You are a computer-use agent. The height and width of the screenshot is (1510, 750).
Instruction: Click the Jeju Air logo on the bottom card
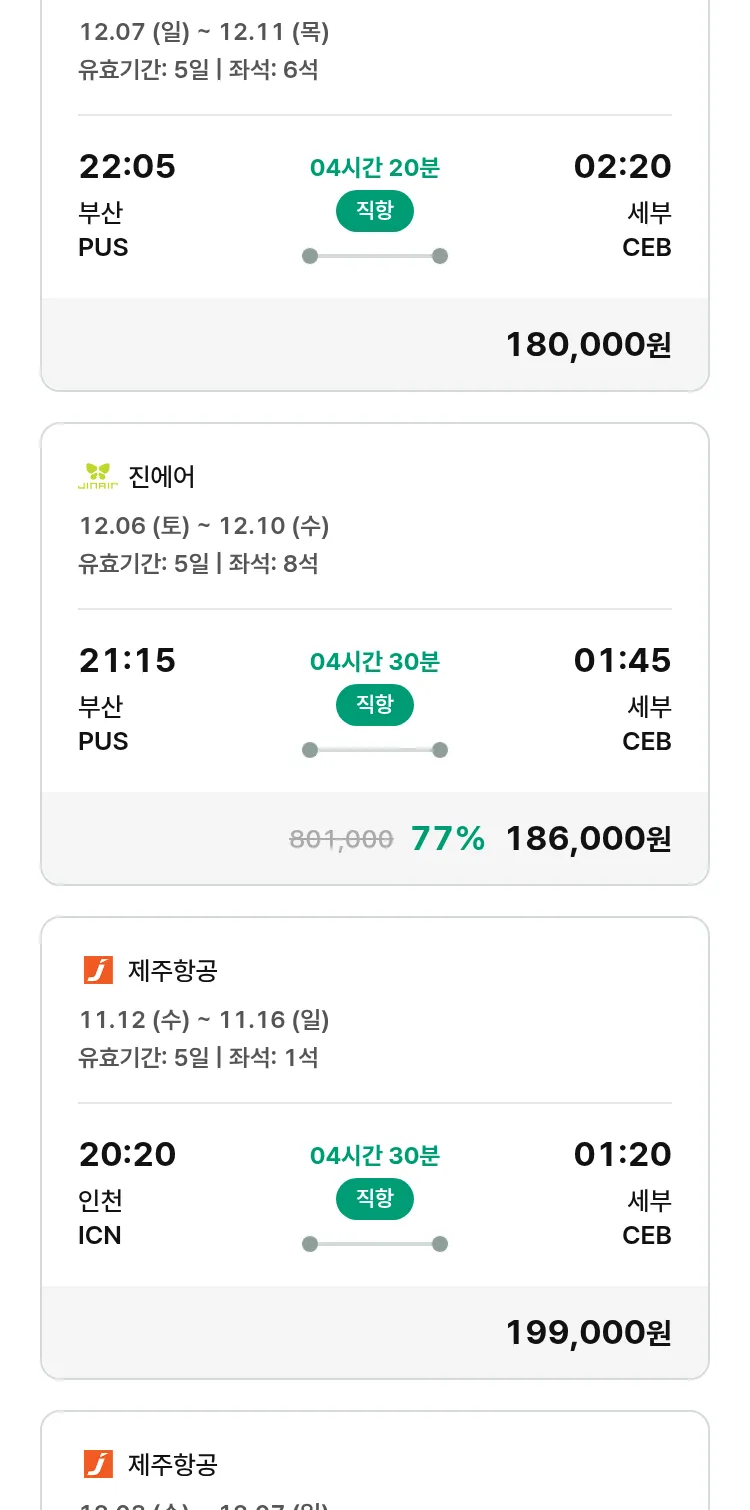(98, 1464)
